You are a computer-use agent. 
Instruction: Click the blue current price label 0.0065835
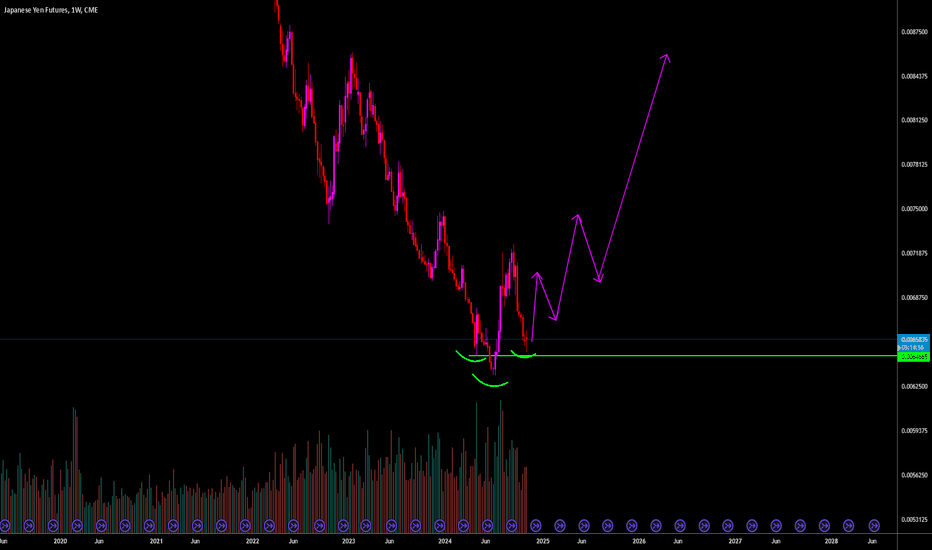tap(914, 340)
